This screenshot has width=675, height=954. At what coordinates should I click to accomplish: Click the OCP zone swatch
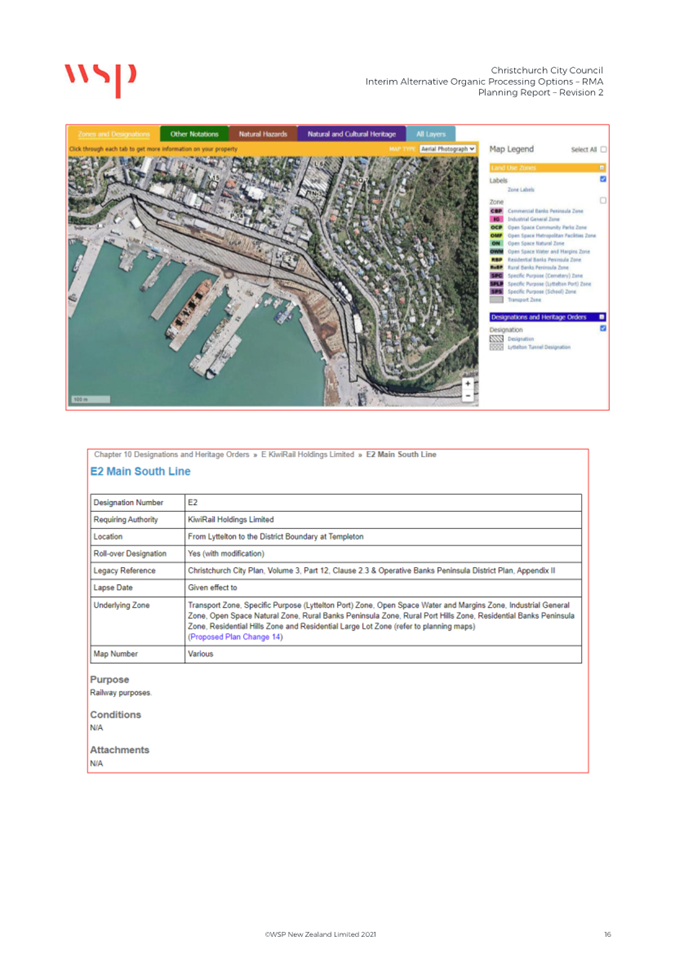point(497,228)
